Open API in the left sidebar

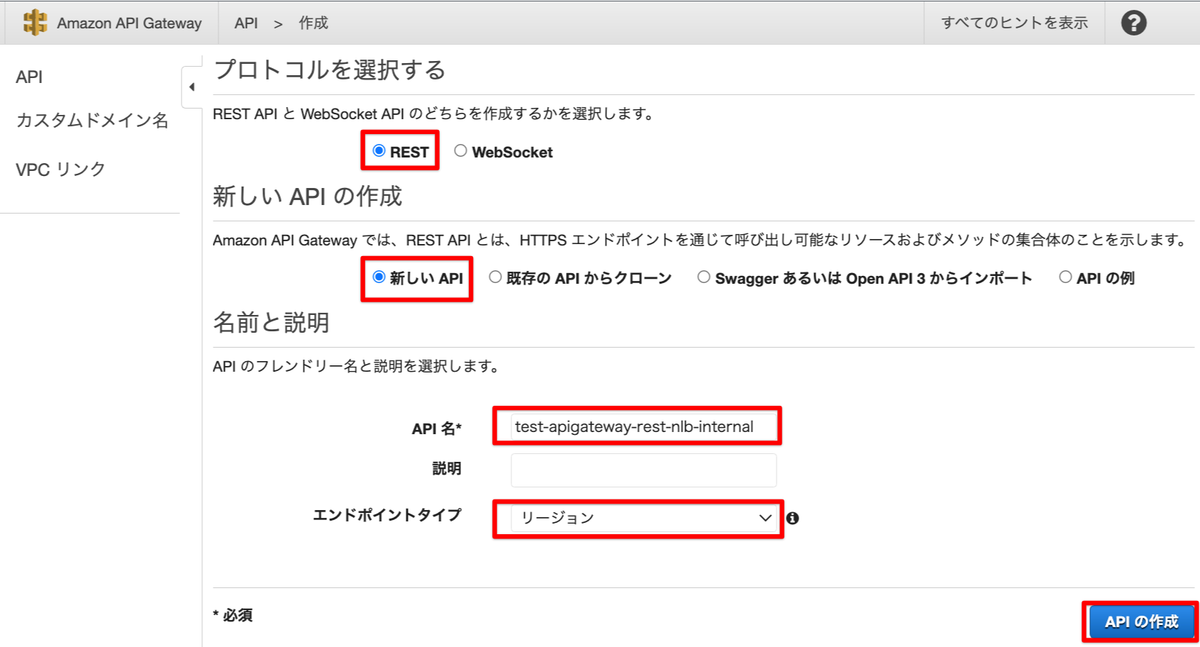point(29,76)
